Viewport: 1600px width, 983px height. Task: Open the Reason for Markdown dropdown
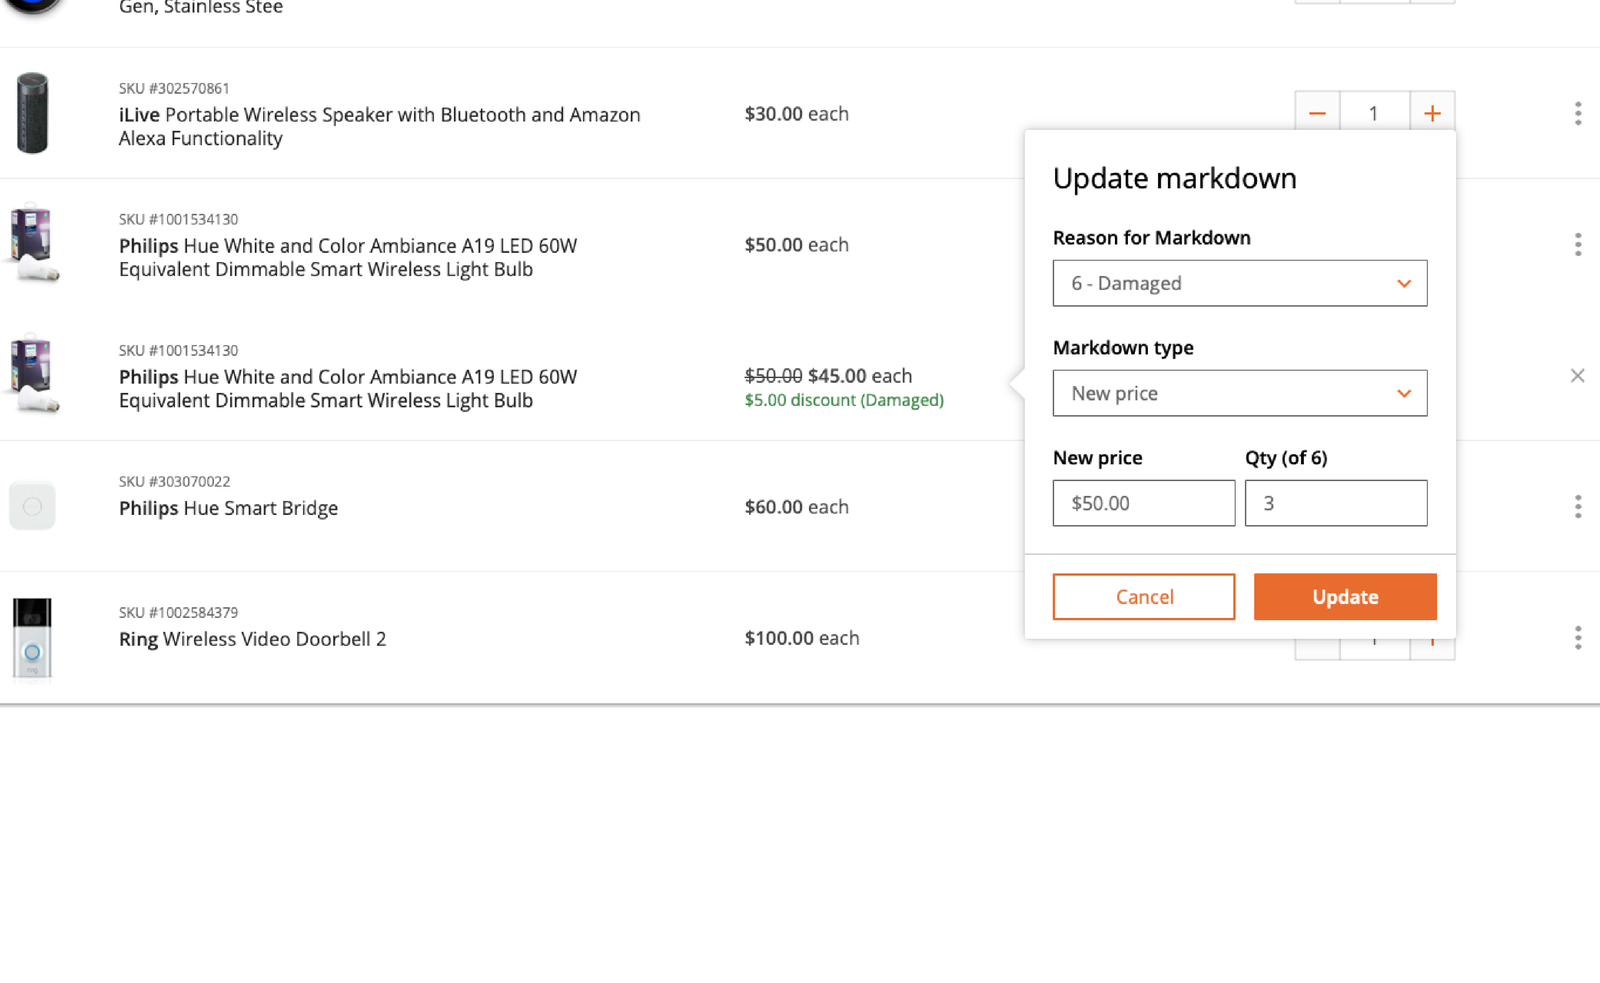1240,283
